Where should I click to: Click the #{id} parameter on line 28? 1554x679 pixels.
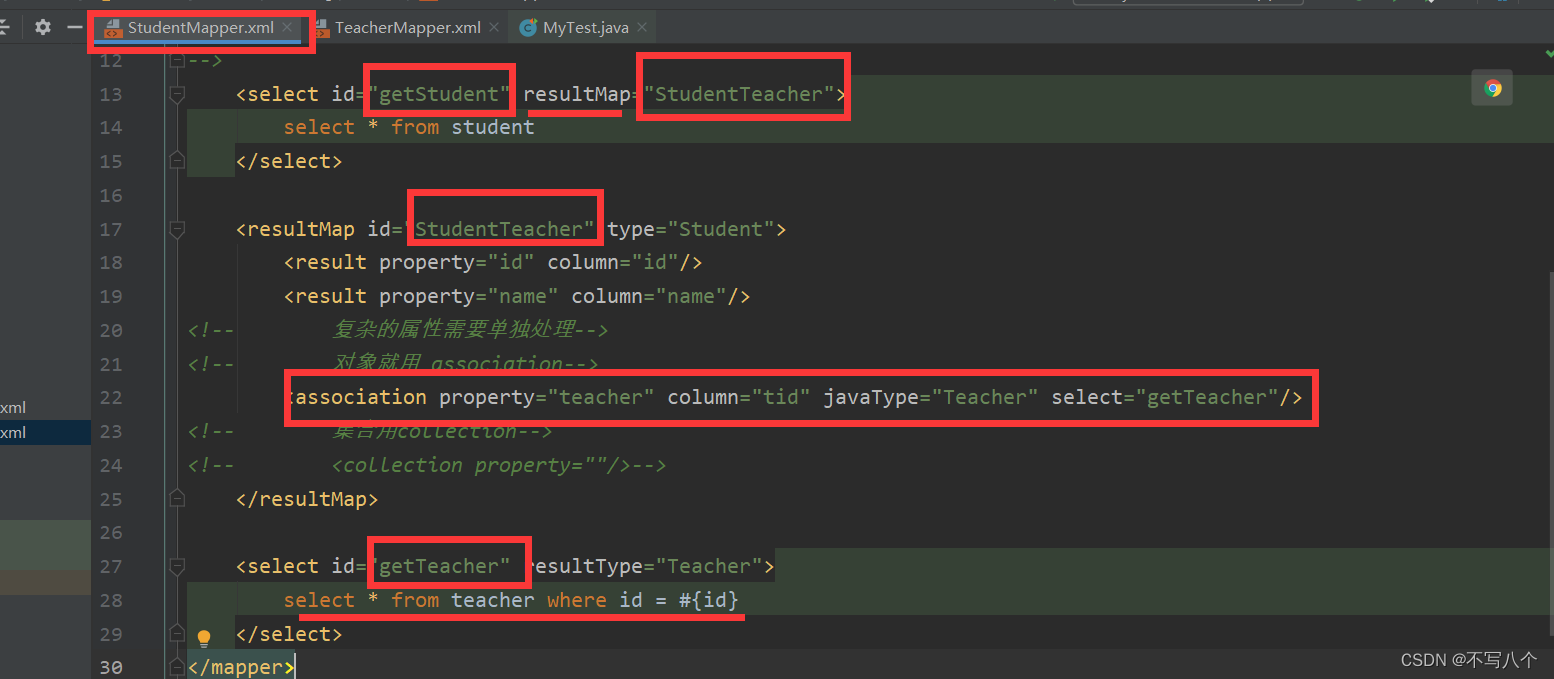(708, 600)
